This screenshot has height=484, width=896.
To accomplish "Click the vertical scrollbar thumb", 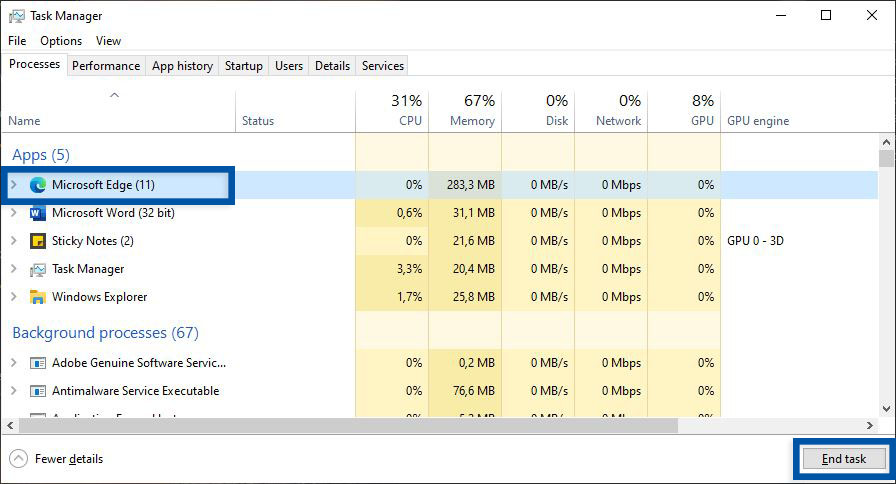I will 886,158.
